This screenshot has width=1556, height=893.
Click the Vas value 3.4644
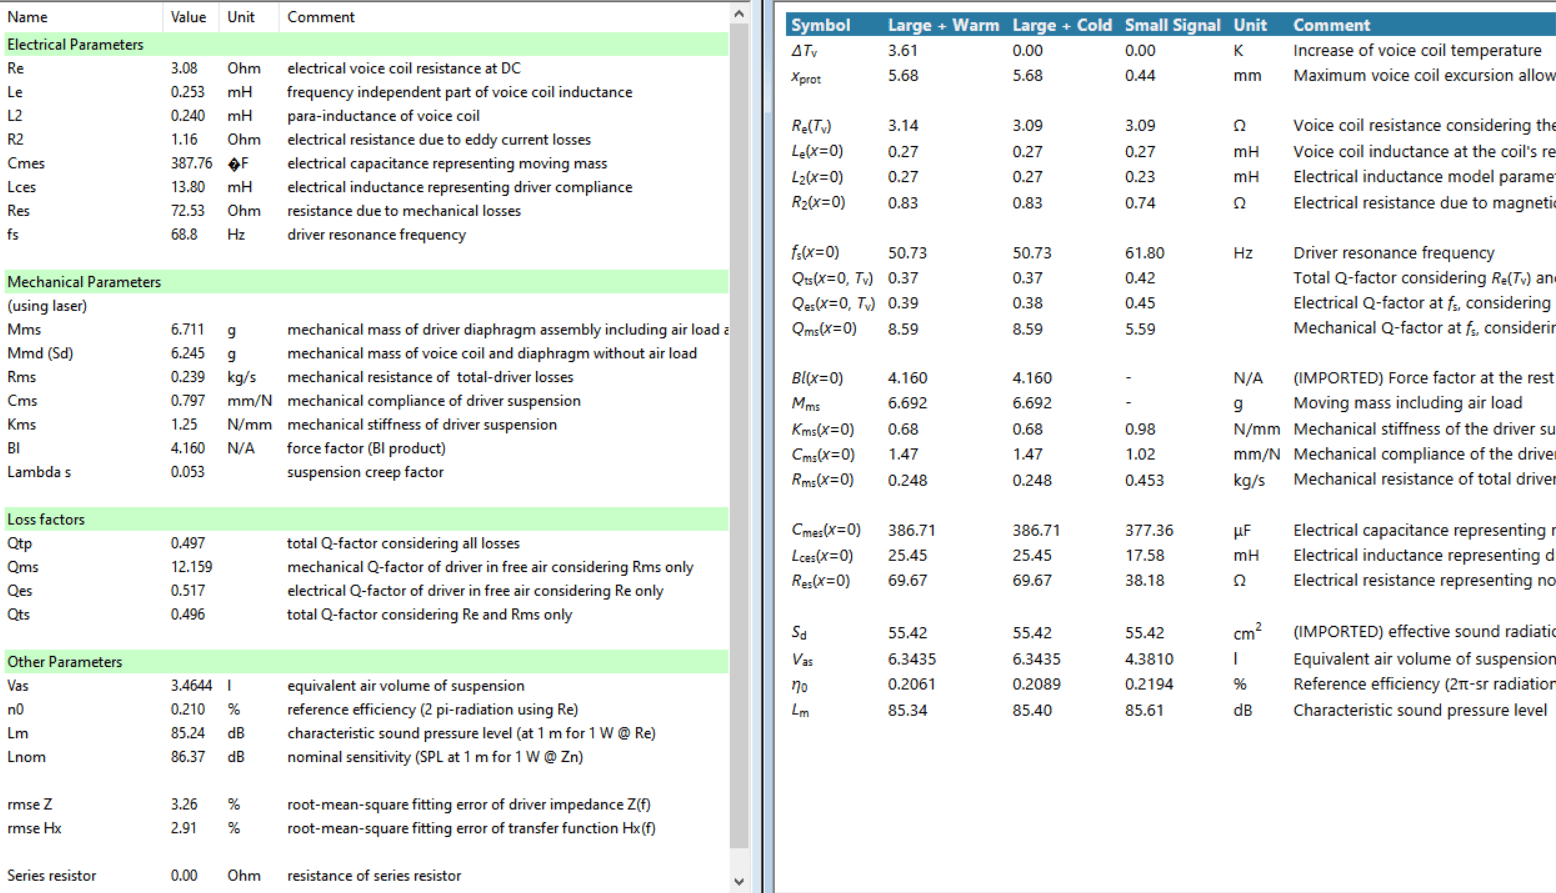(191, 686)
